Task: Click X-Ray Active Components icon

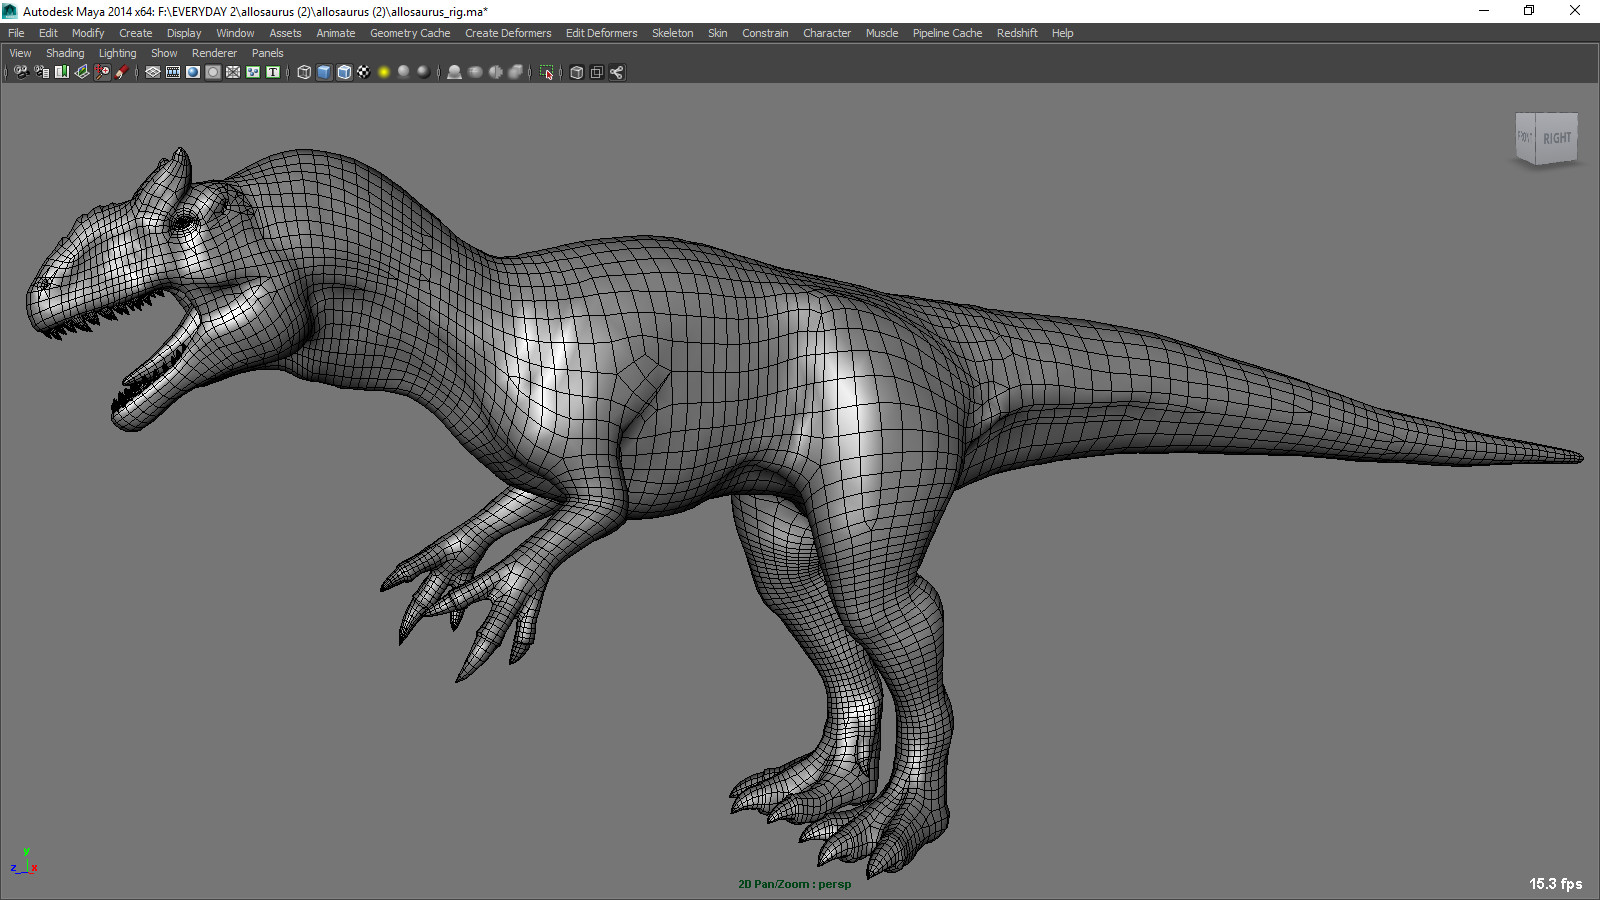Action: 597,72
